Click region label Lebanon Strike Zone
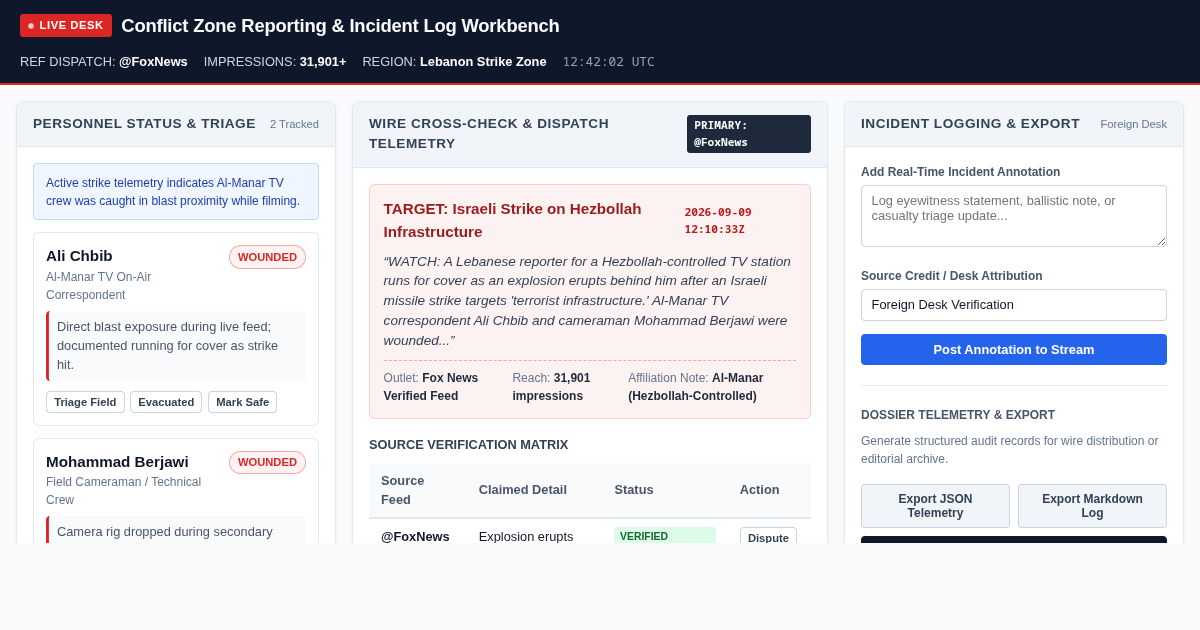 pos(483,61)
